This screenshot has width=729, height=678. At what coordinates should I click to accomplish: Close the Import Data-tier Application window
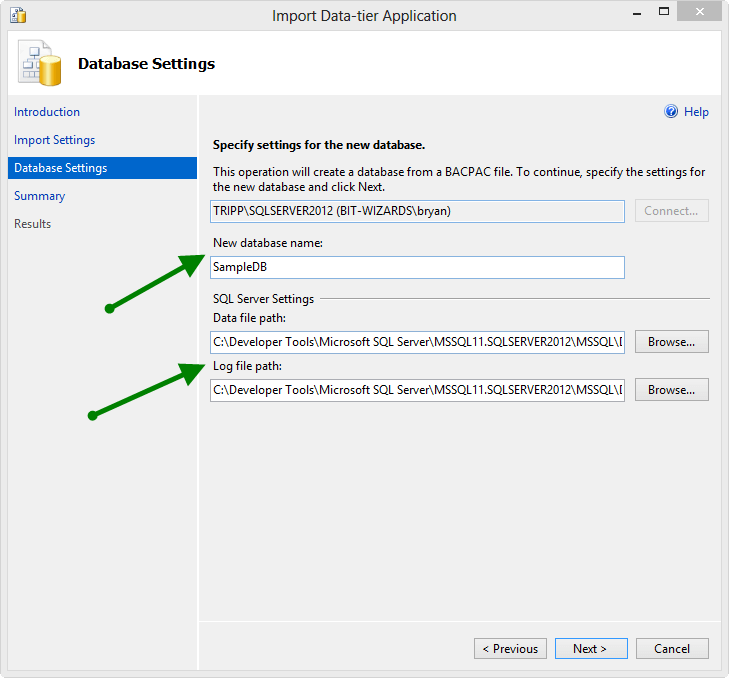(x=699, y=12)
